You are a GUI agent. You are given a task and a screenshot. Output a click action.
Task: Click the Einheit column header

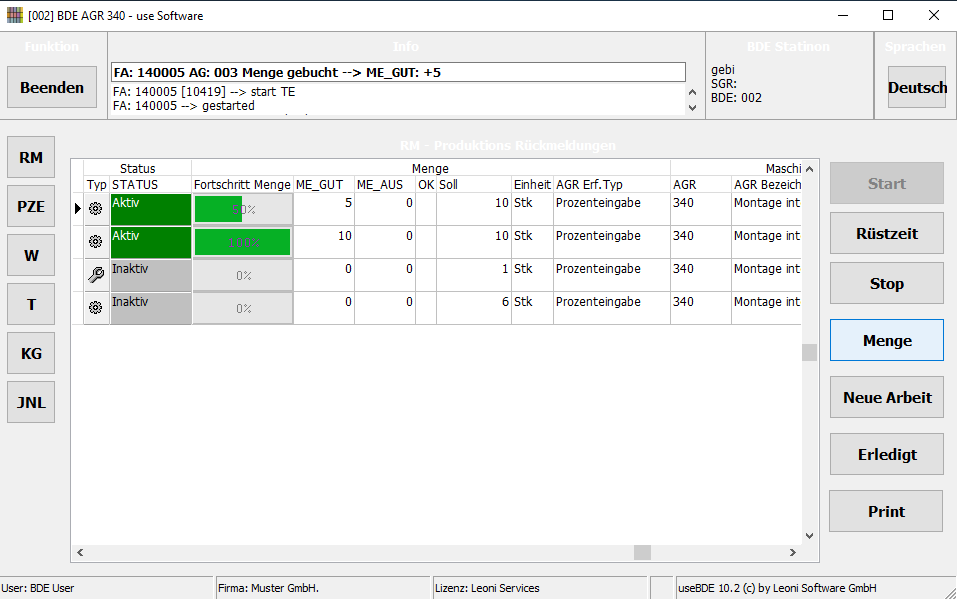pos(532,184)
